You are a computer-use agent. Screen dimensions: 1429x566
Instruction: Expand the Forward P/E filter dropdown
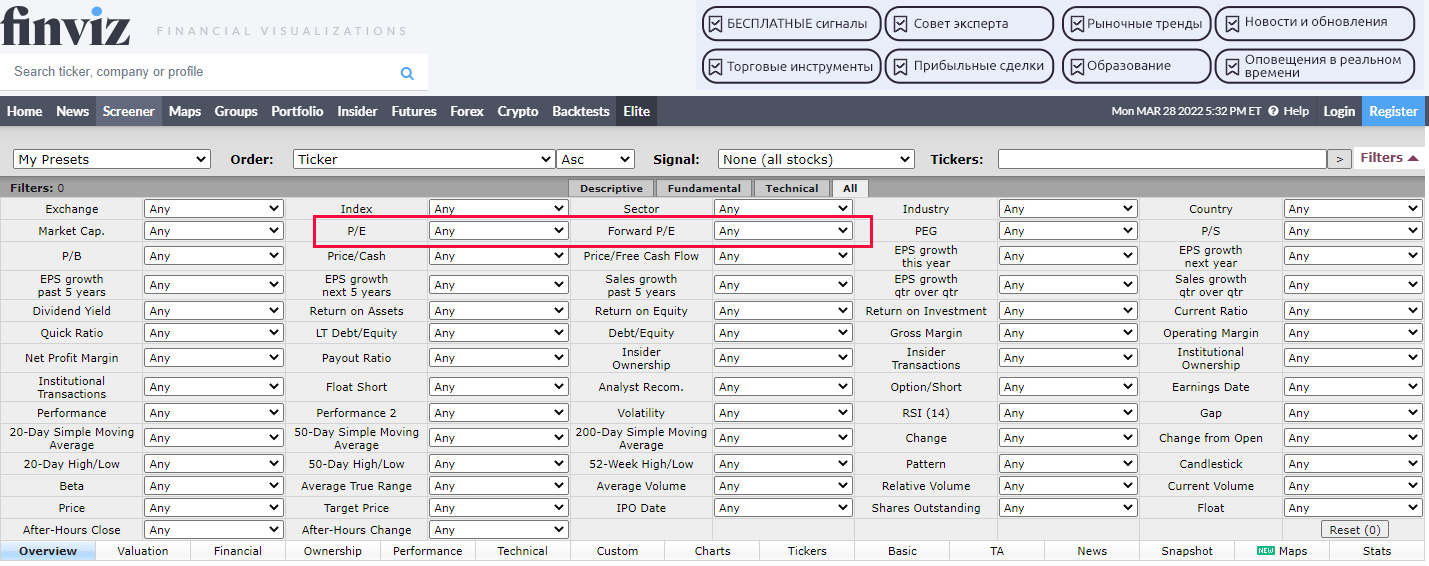[x=783, y=231]
